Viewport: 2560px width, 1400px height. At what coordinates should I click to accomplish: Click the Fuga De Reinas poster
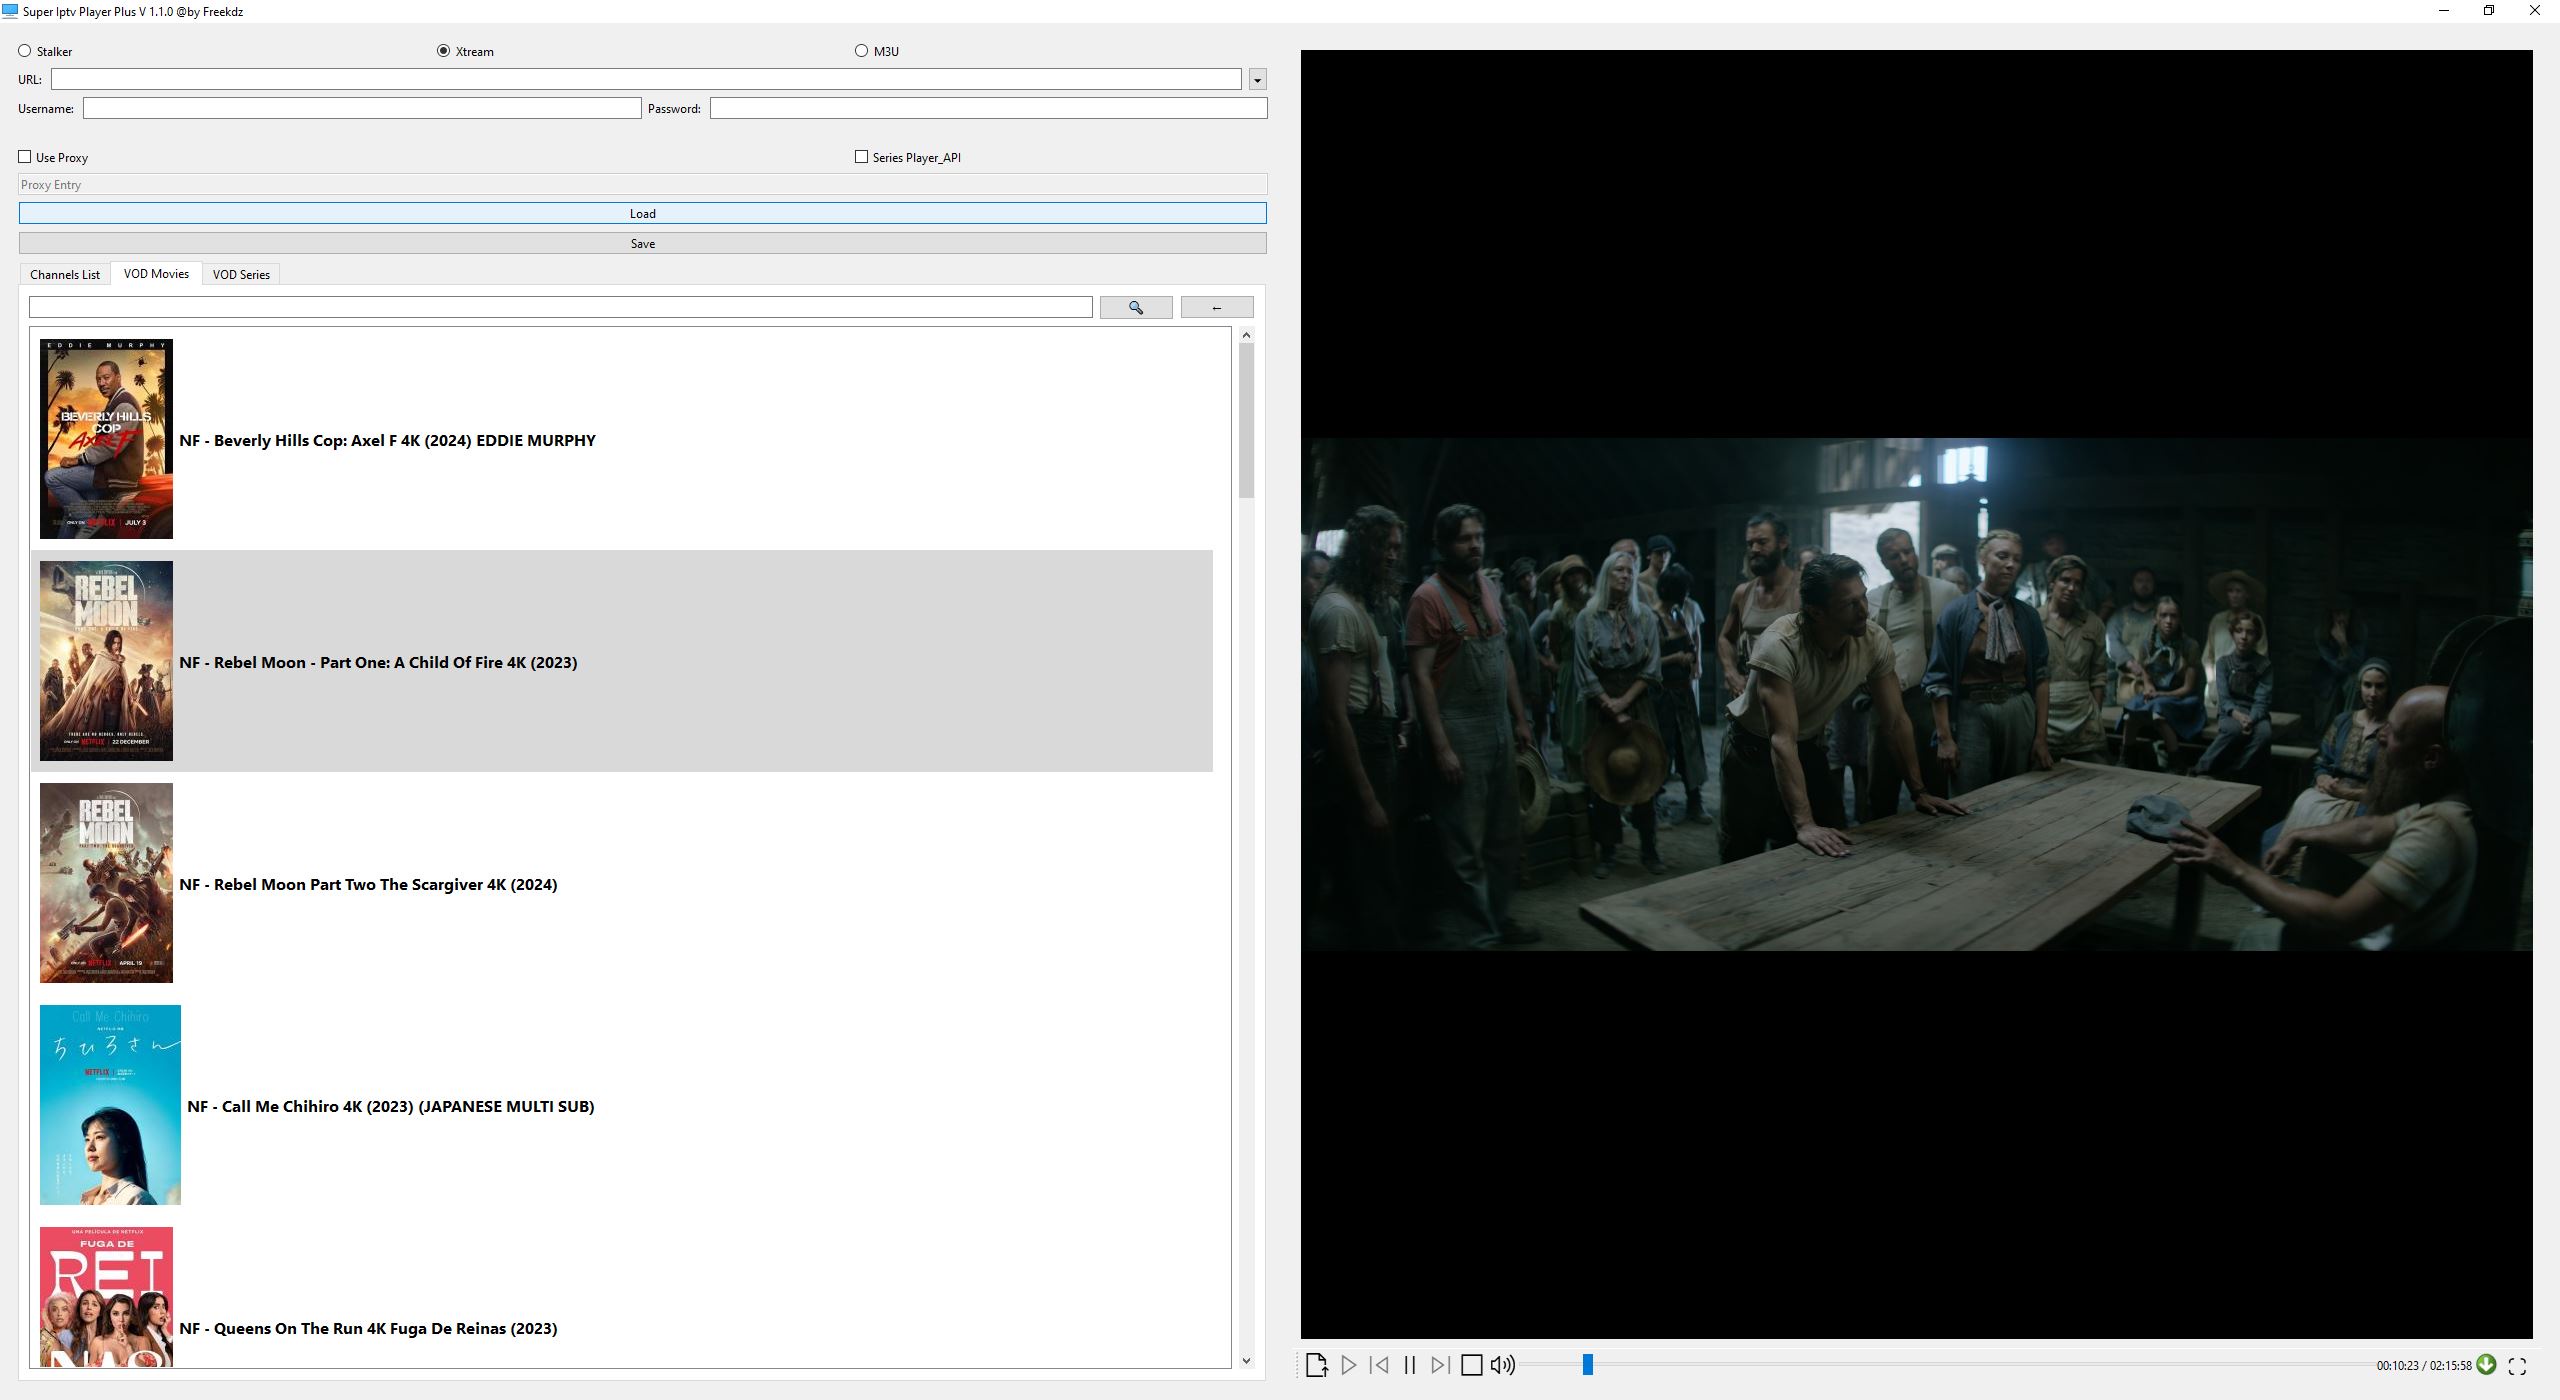pyautogui.click(x=106, y=1297)
